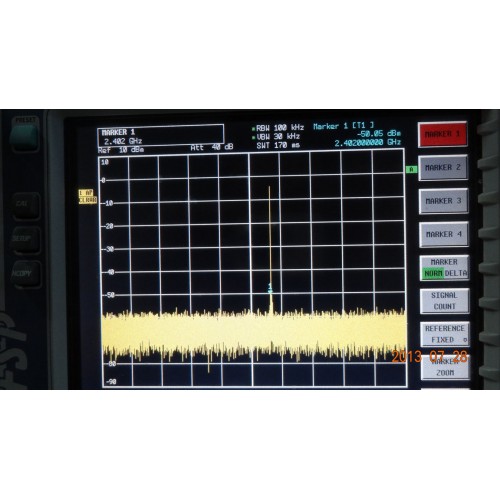This screenshot has height=500, width=500.
Task: Activate the MARKER 2 softkey
Action: [x=443, y=168]
